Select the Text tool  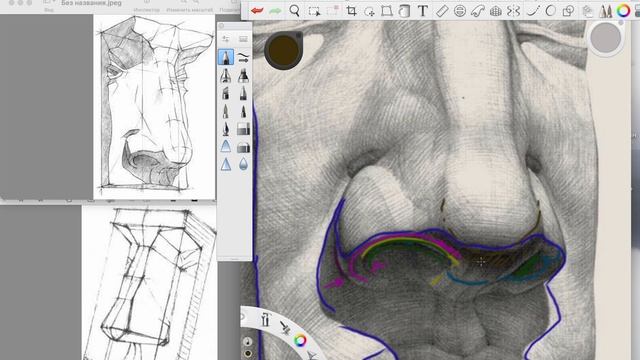tap(423, 11)
